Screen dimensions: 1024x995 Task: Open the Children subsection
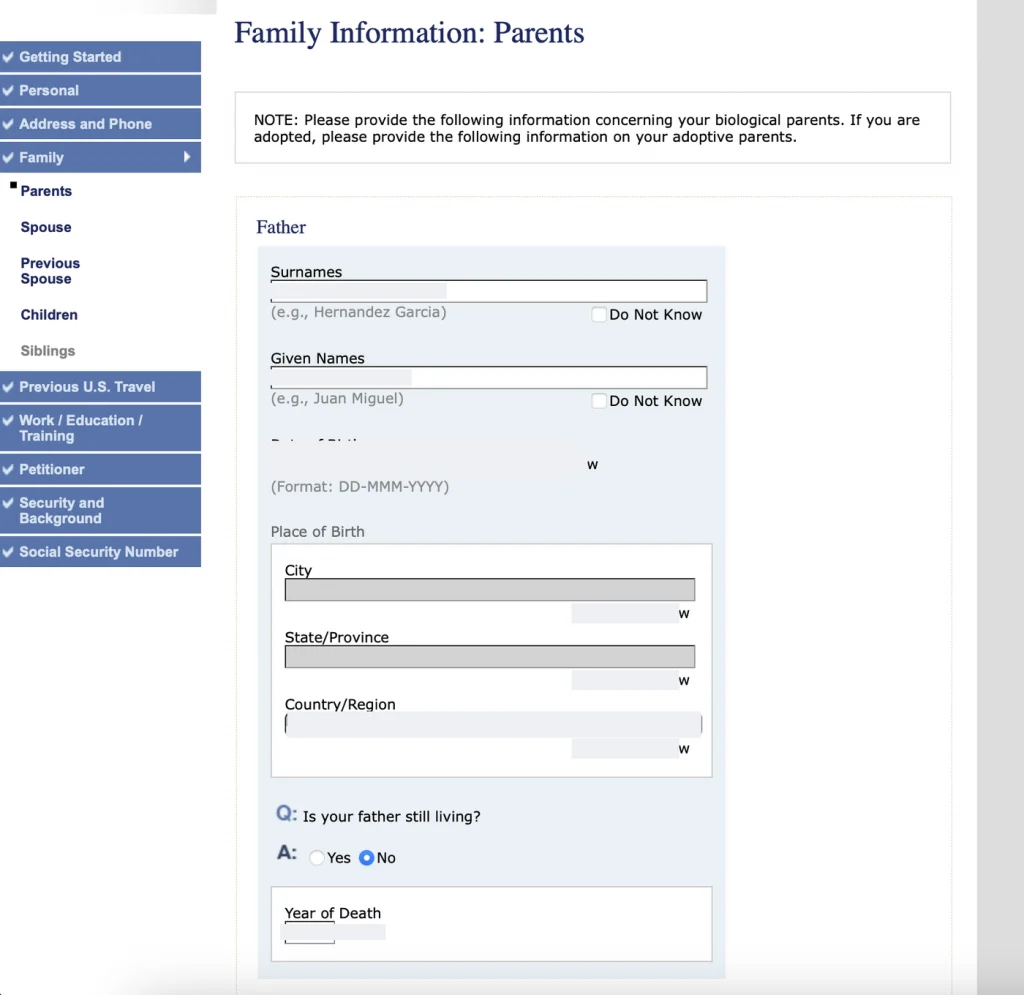click(x=49, y=315)
